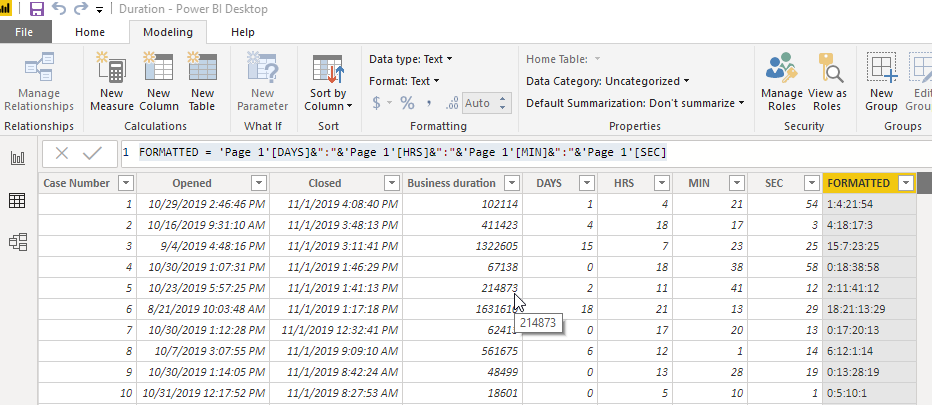Click cell 1322605 in Business duration
Screen dimensions: 932x405
click(x=462, y=246)
